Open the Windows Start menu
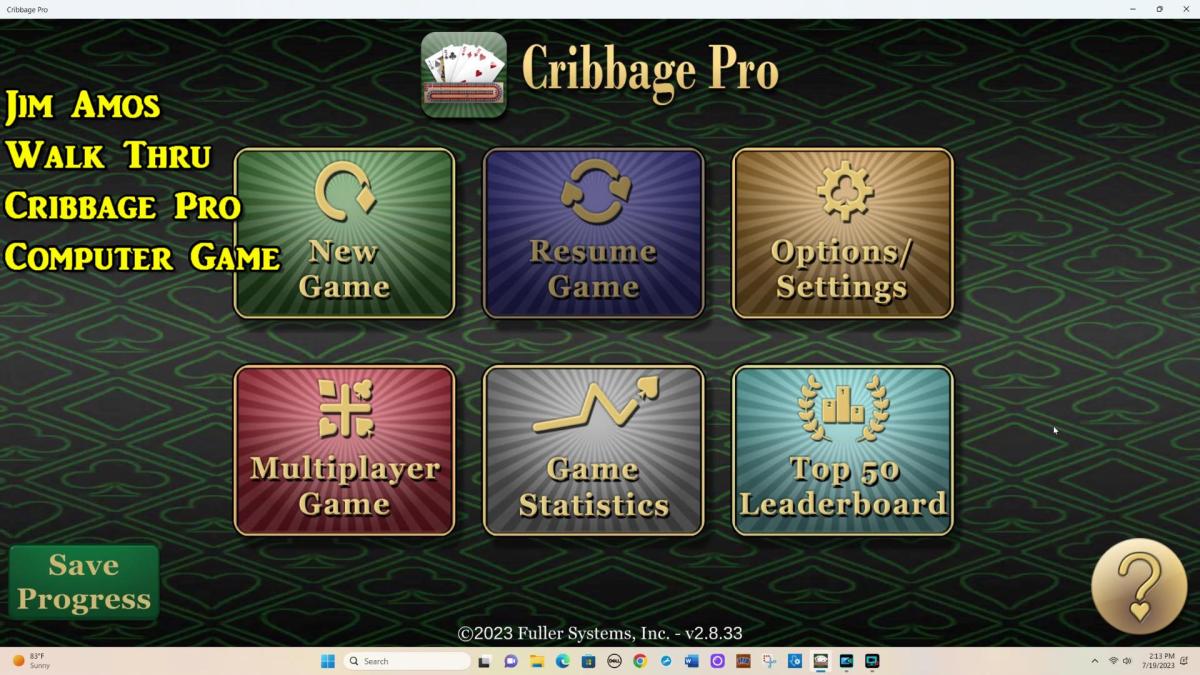Viewport: 1200px width, 675px height. tap(327, 661)
